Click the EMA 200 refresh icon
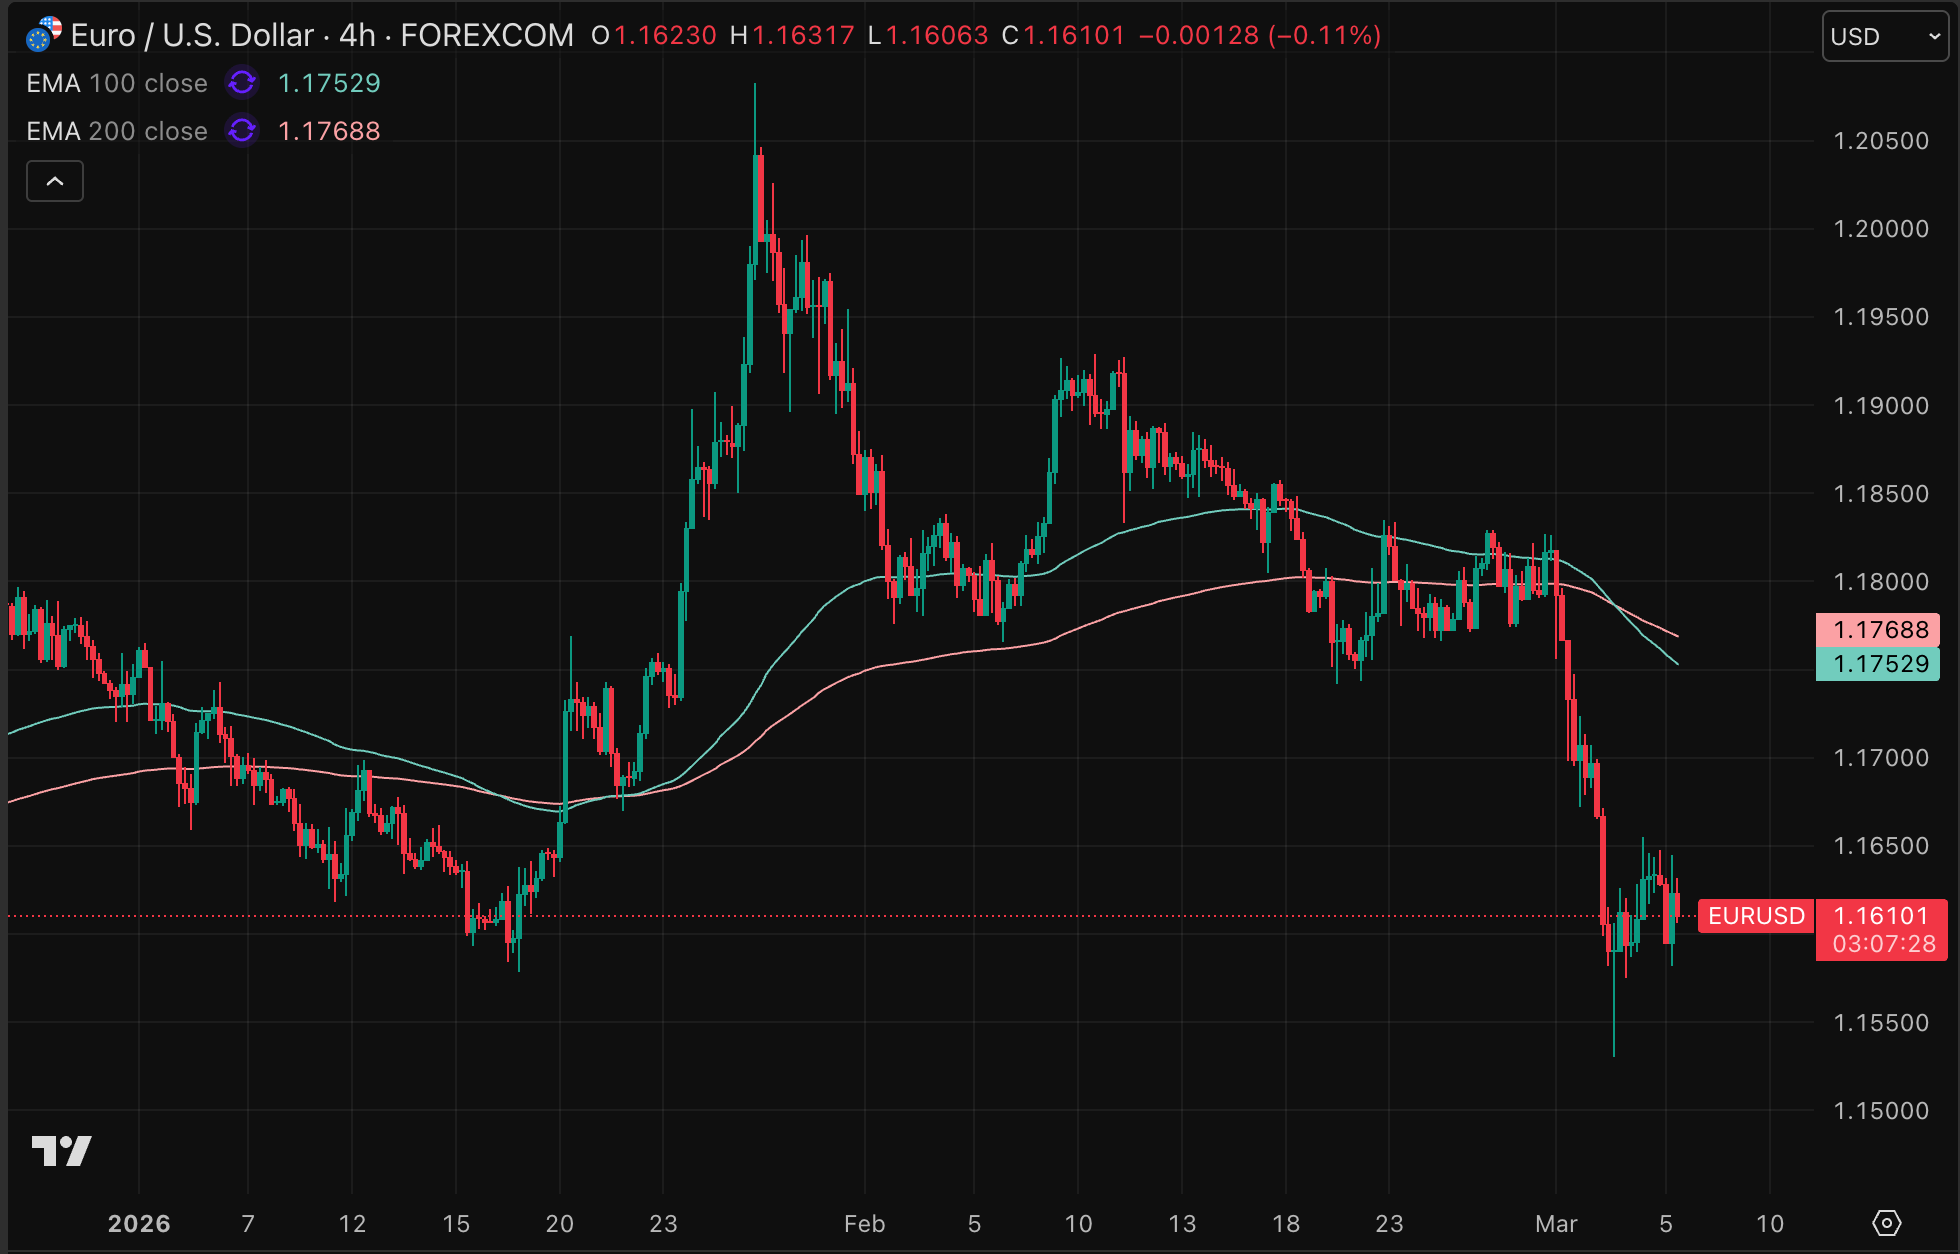Viewport: 1960px width, 1254px height. [x=242, y=131]
